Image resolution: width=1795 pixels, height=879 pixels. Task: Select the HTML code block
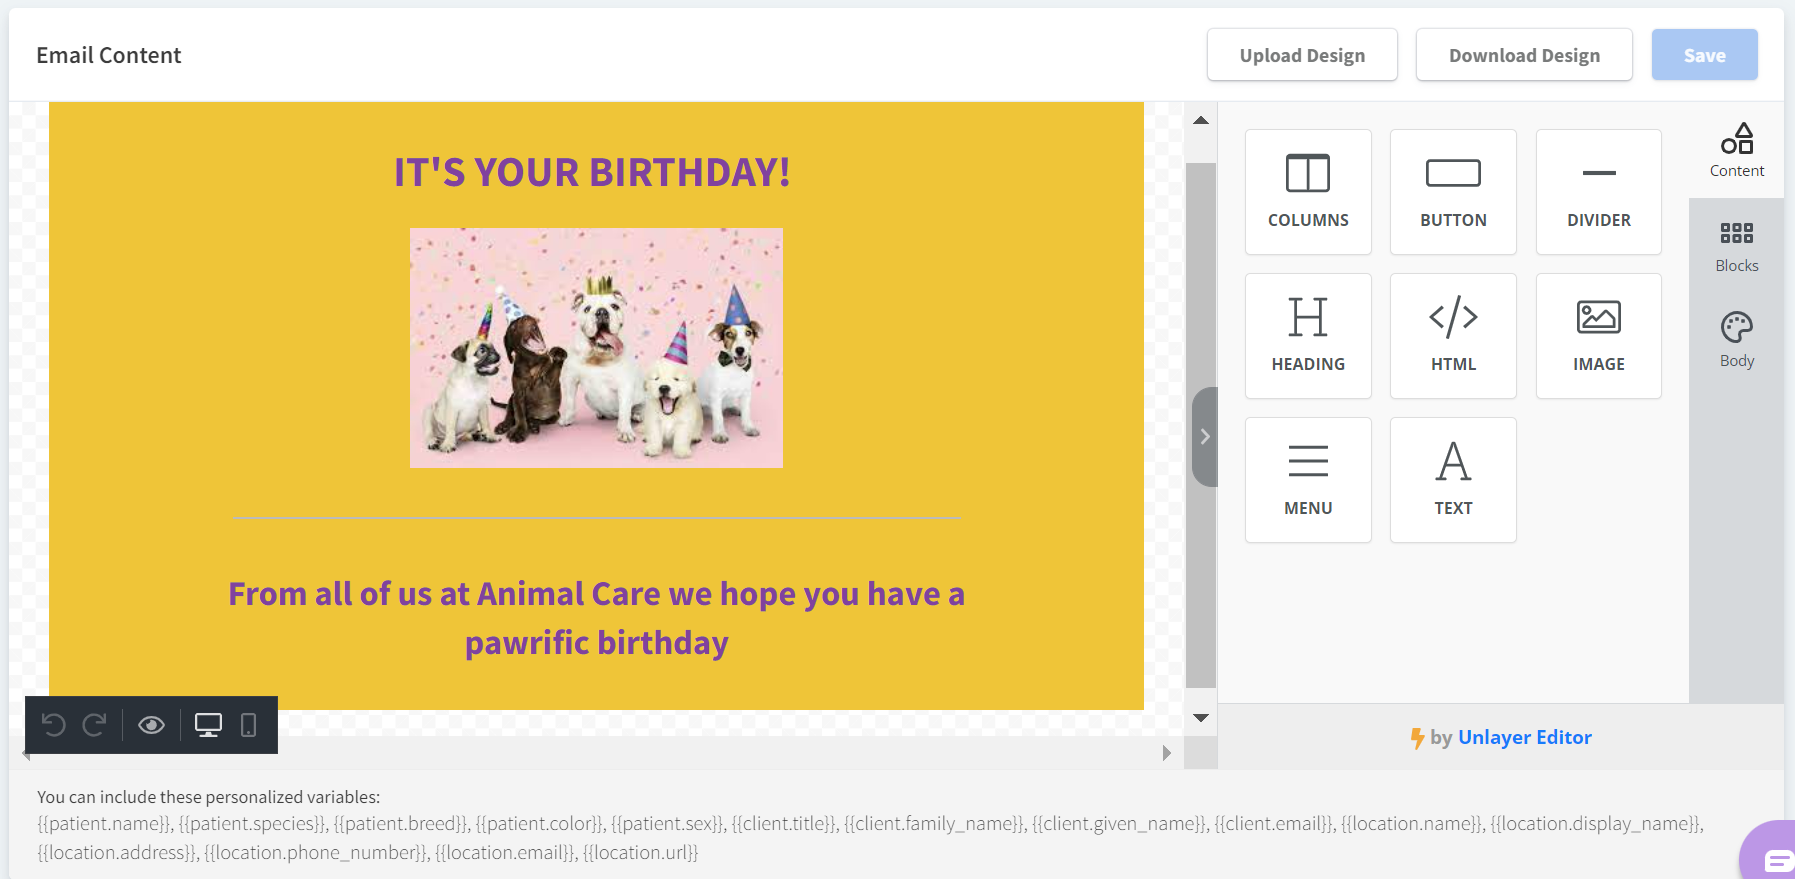[1453, 335]
